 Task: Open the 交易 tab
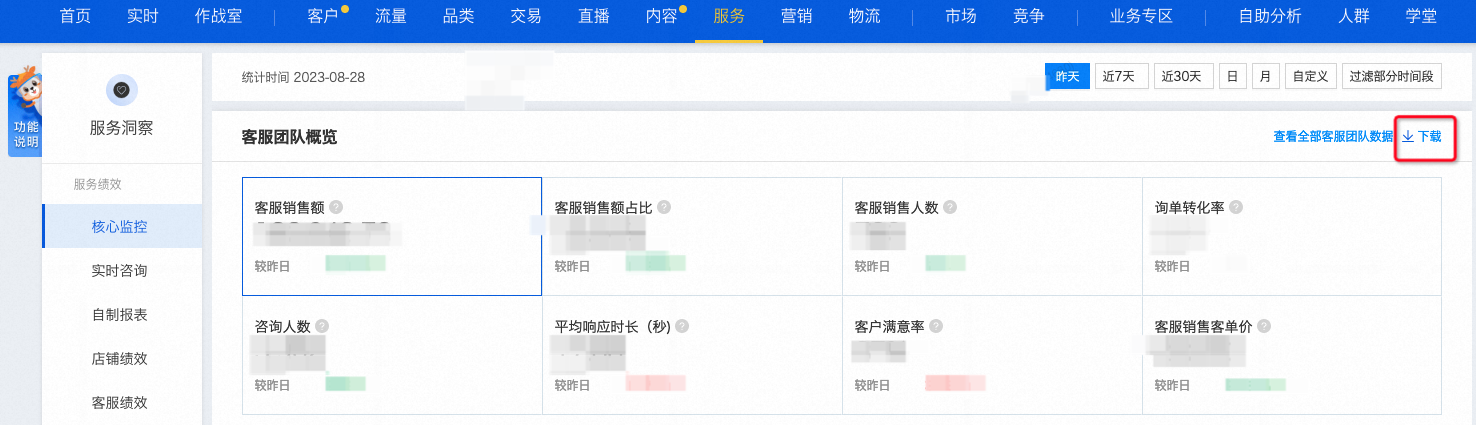[x=526, y=17]
